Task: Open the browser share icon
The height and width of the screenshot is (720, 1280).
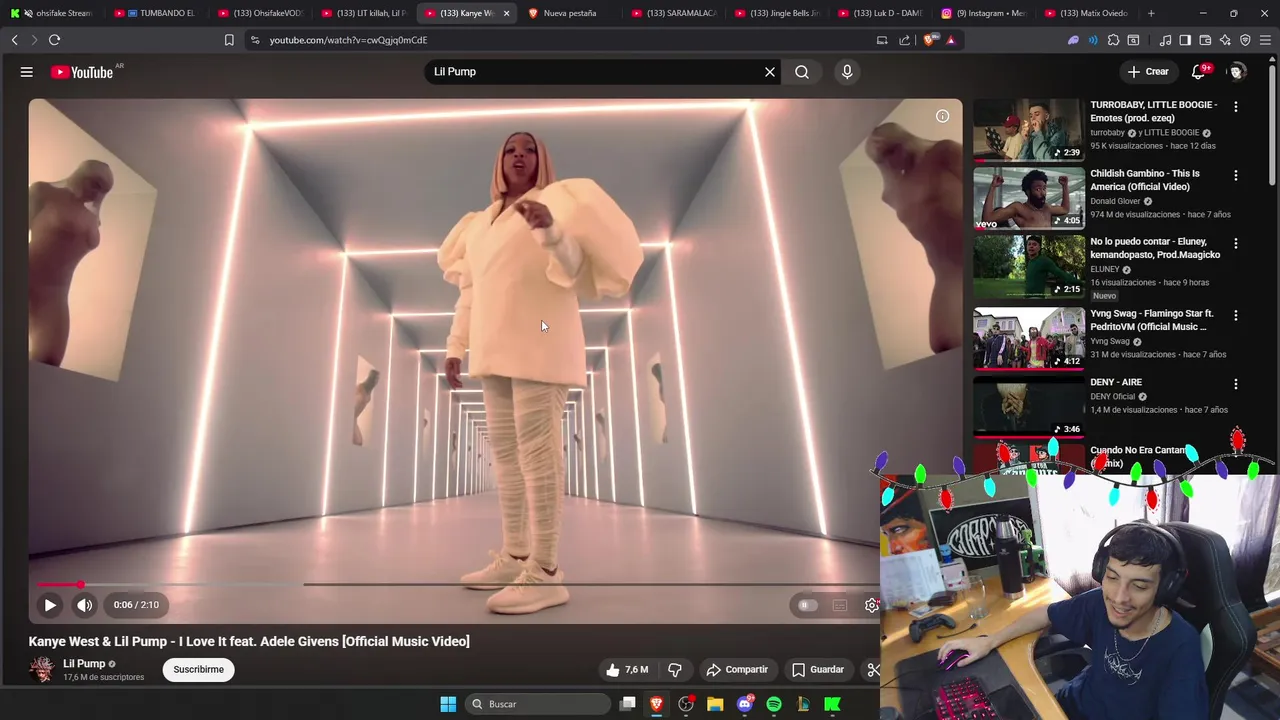Action: (905, 40)
